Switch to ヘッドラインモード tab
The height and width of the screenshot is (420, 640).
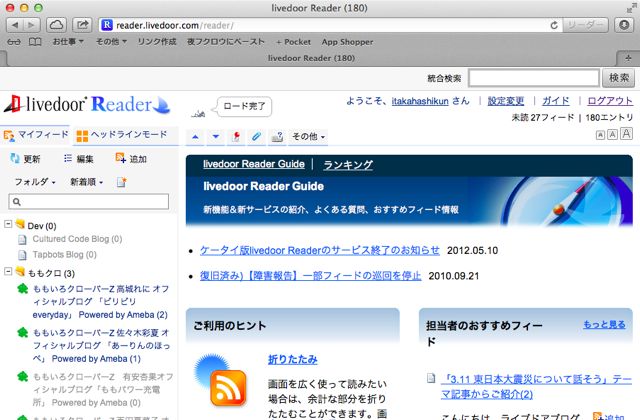pos(122,135)
